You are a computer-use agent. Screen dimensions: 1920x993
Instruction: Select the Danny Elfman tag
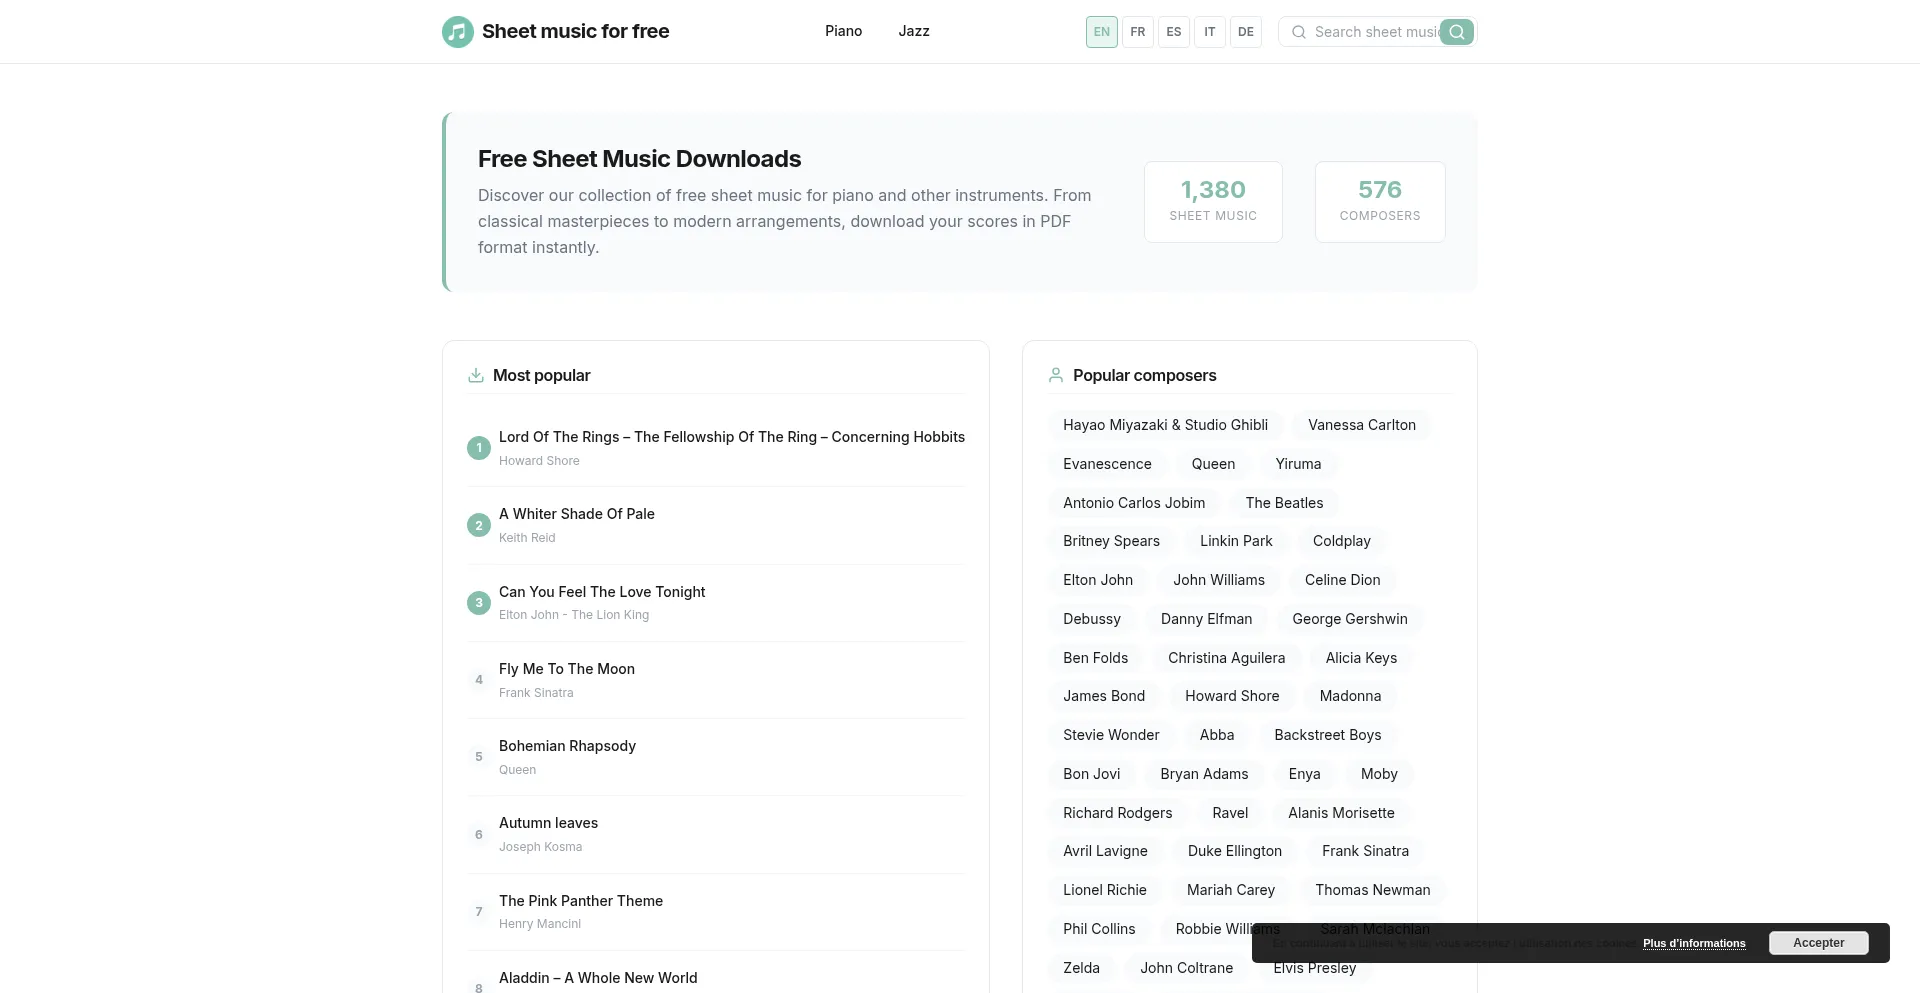[x=1206, y=619]
